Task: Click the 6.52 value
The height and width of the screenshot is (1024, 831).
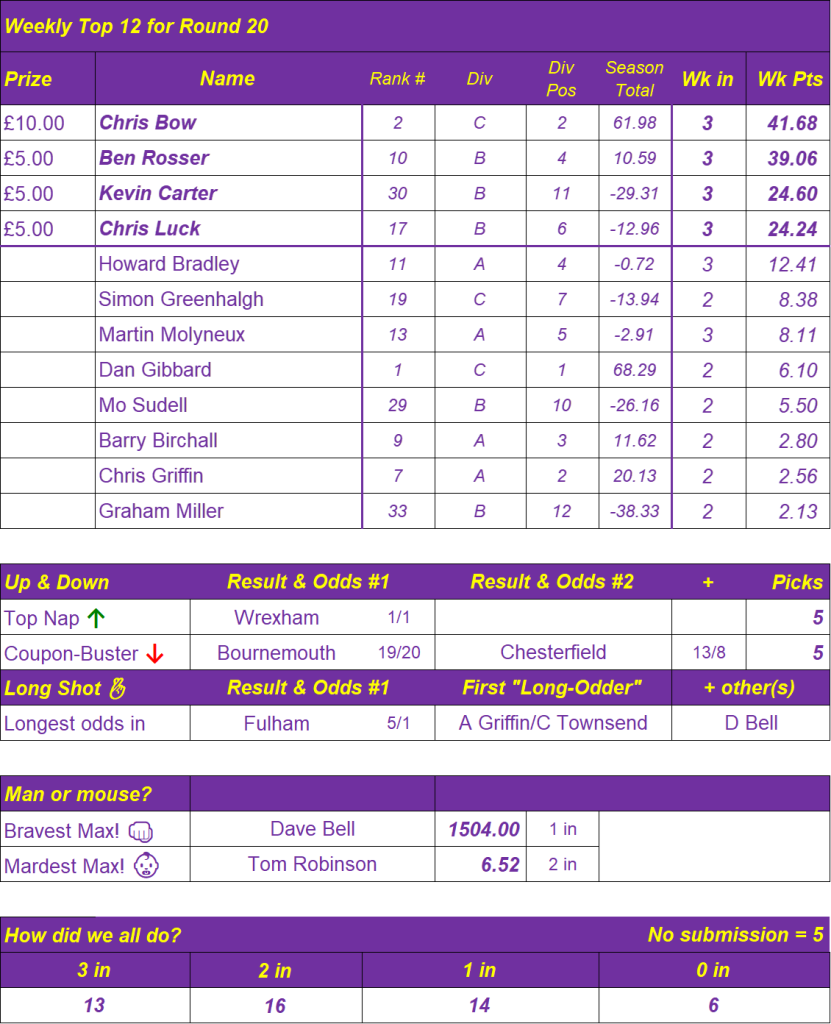Action: pyautogui.click(x=500, y=865)
